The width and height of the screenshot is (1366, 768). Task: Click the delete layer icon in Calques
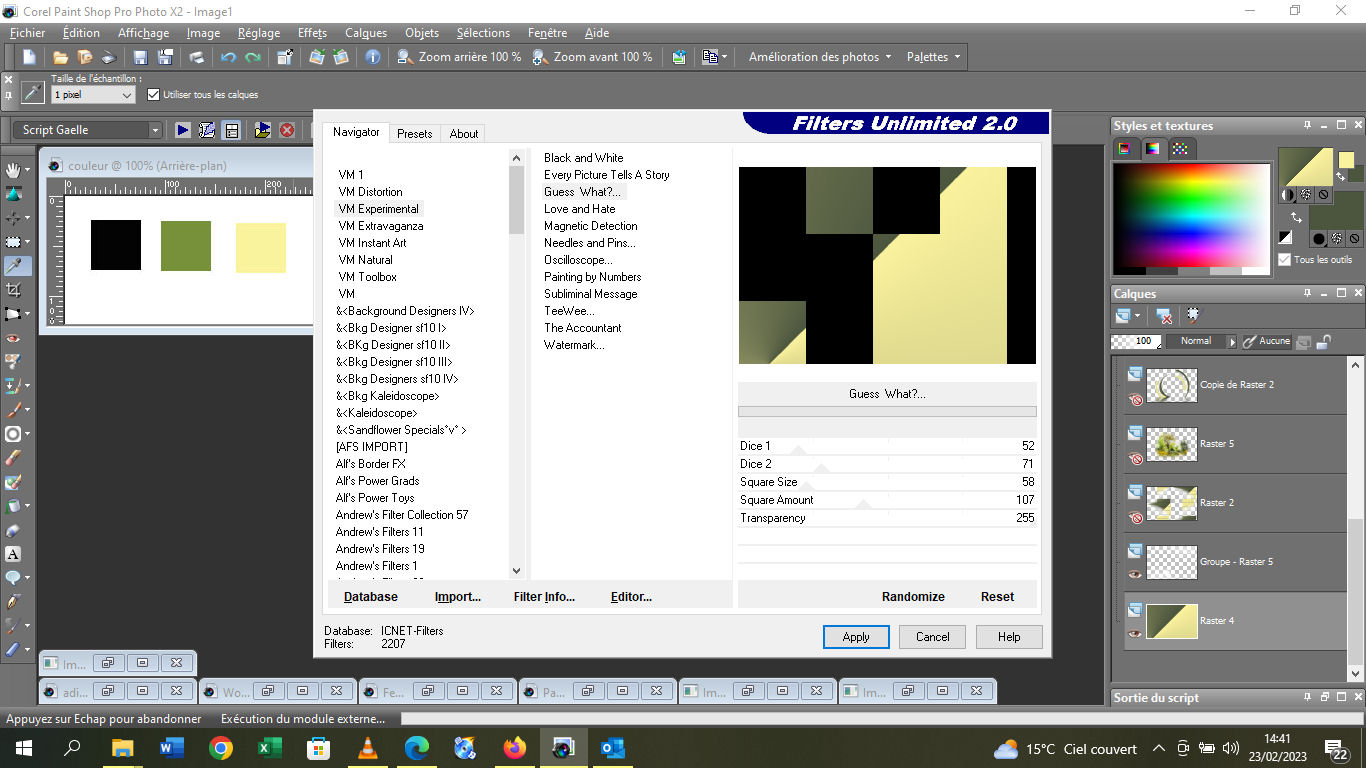click(1165, 316)
